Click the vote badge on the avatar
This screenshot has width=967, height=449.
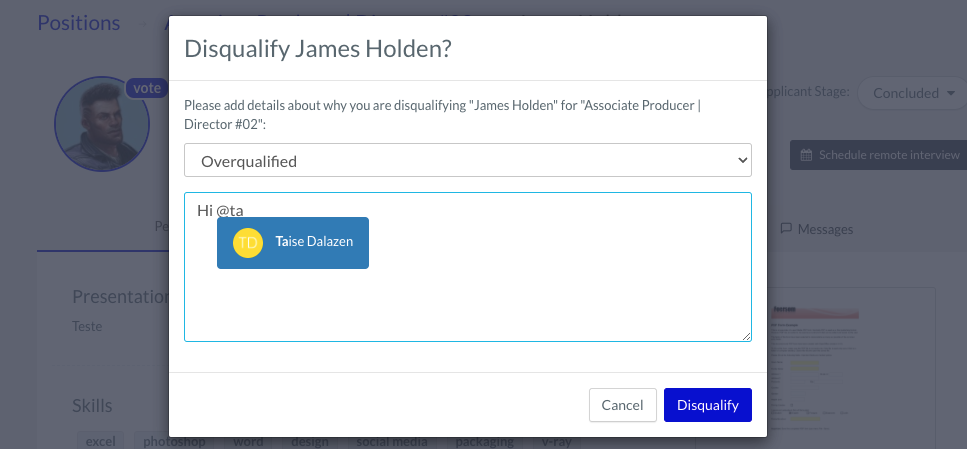click(147, 88)
